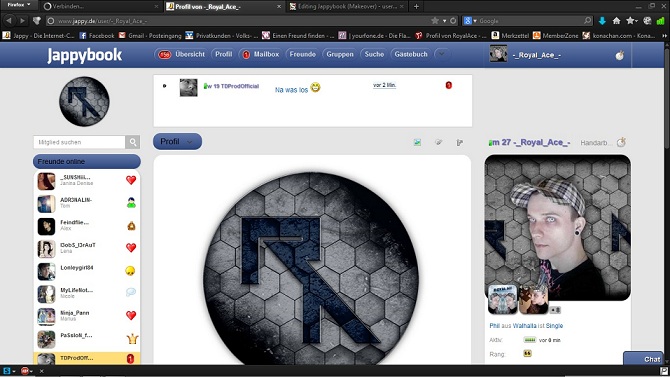Click the red icon at right of the message

click(448, 85)
